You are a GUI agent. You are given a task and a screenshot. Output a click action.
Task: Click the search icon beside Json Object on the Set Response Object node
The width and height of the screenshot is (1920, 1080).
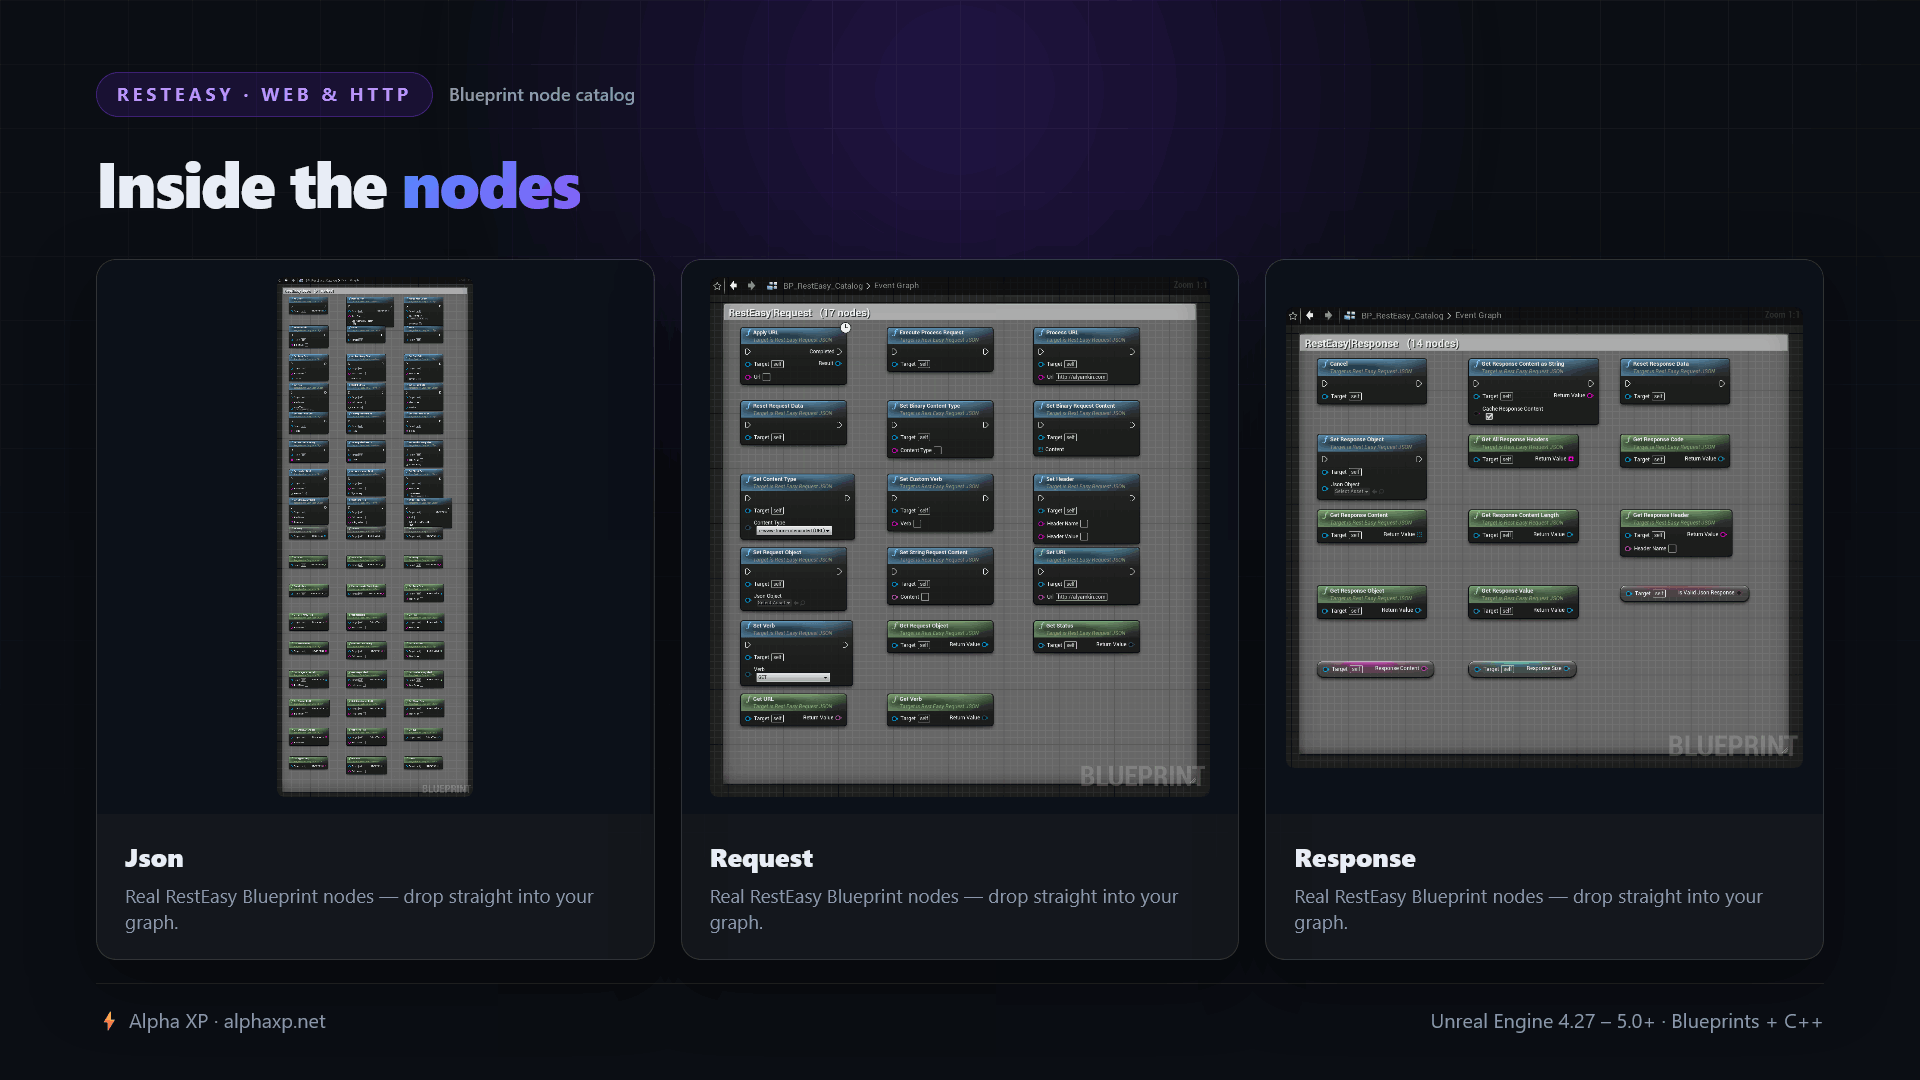pos(1381,491)
